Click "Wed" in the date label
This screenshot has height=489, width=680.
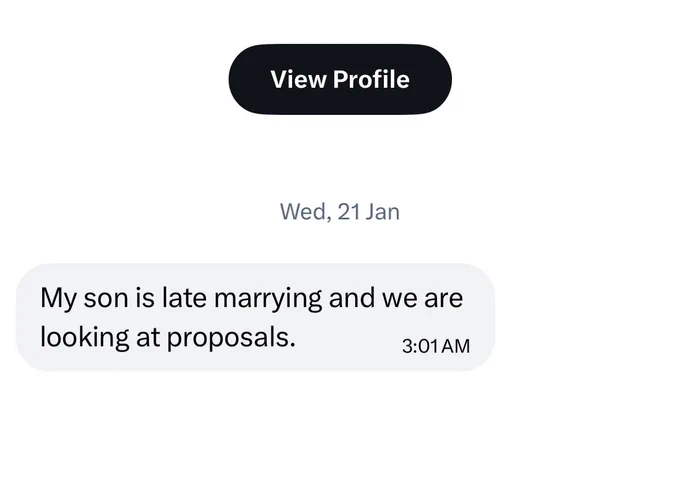tap(305, 212)
